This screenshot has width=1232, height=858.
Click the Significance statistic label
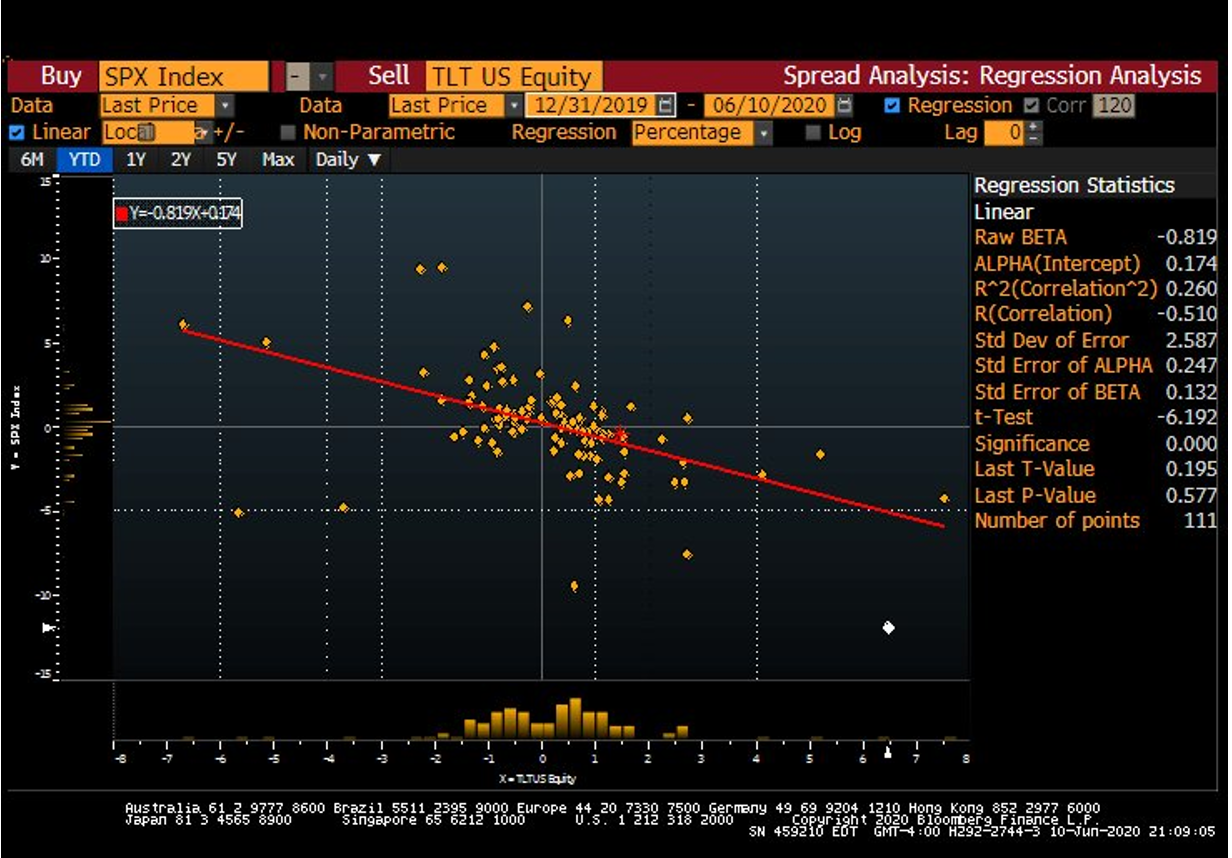[x=1032, y=444]
